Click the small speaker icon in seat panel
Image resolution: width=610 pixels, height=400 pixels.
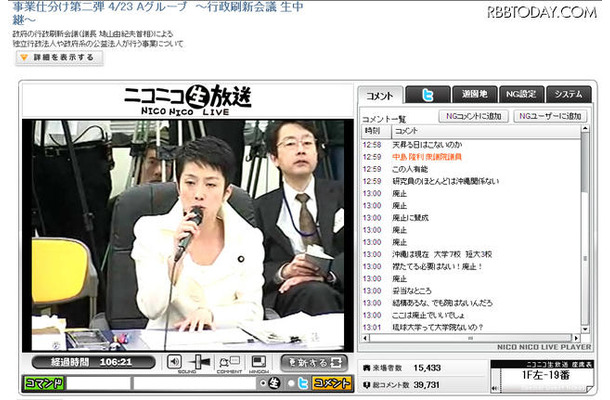point(495,388)
